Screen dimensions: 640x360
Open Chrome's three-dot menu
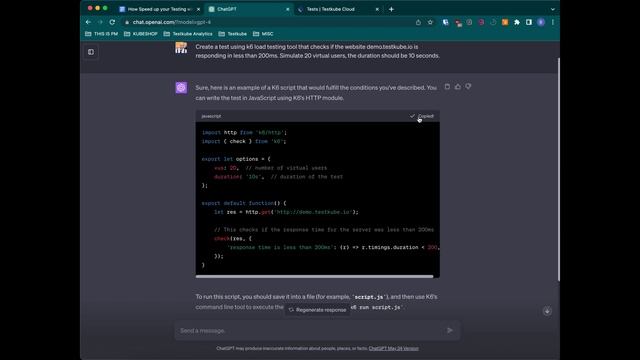(x=553, y=22)
